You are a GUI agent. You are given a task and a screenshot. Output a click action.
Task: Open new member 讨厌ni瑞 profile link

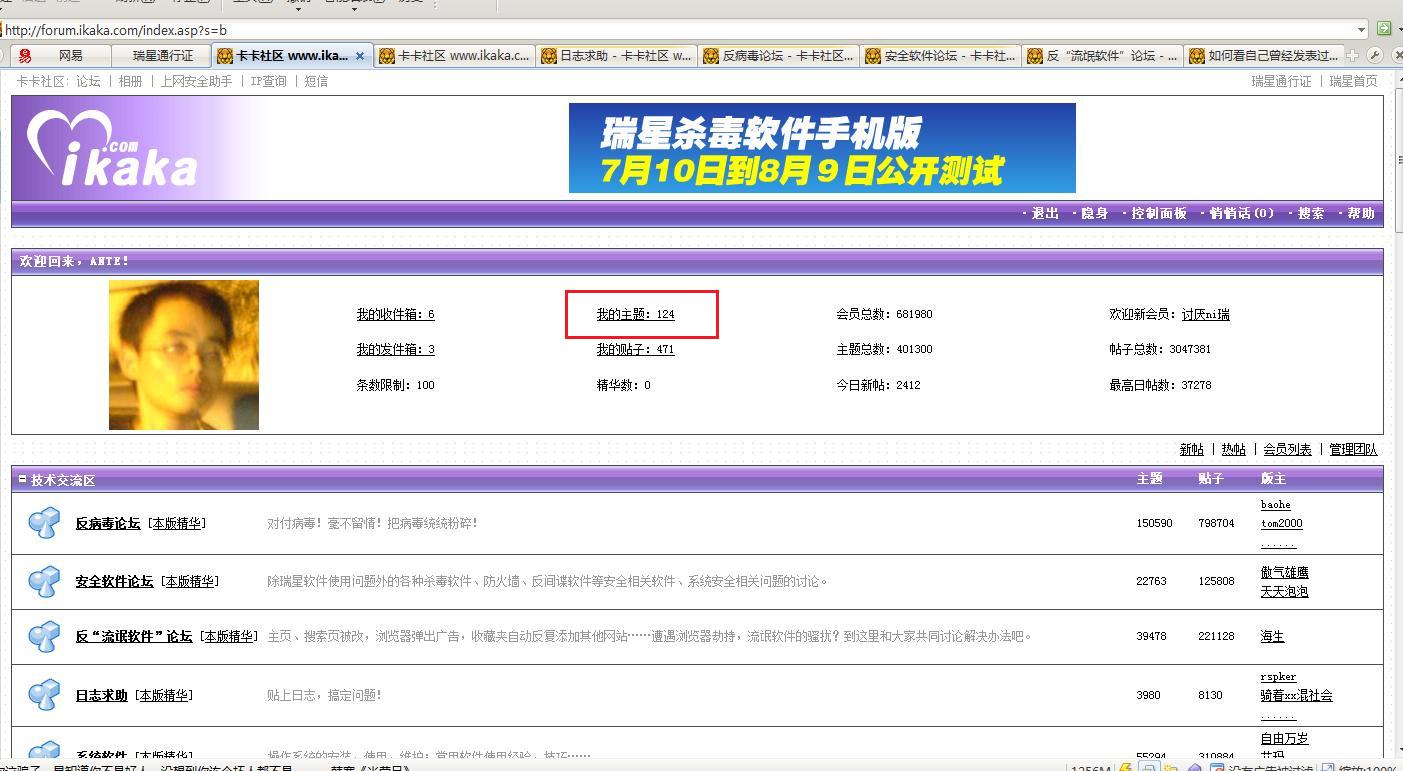tap(1206, 314)
